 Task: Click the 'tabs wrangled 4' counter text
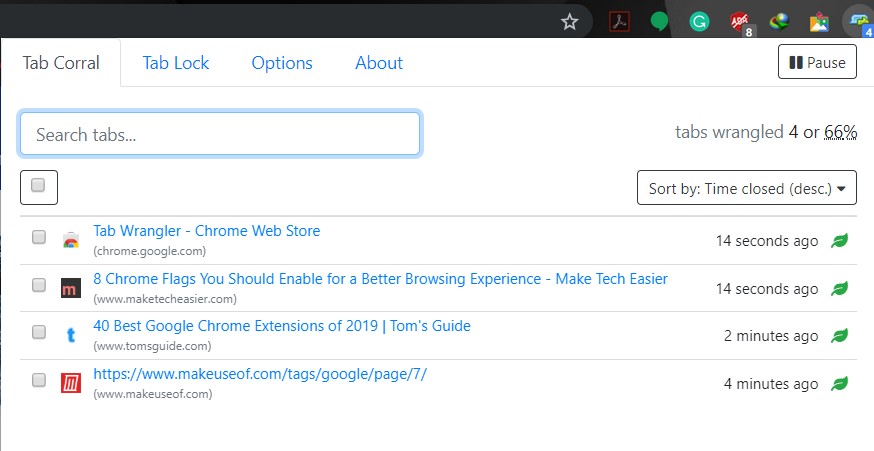tap(736, 132)
